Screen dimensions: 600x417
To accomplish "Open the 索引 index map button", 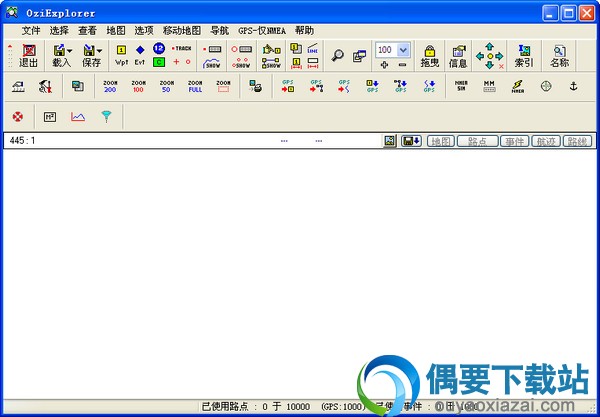I will click(524, 56).
